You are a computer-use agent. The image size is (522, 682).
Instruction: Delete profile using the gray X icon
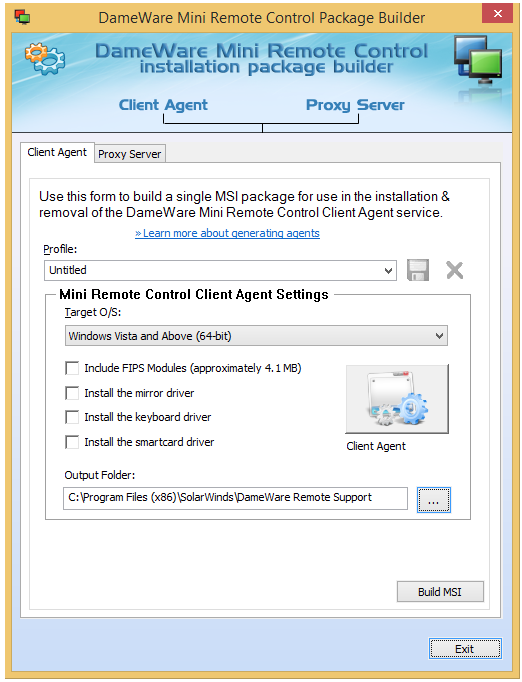[x=455, y=270]
